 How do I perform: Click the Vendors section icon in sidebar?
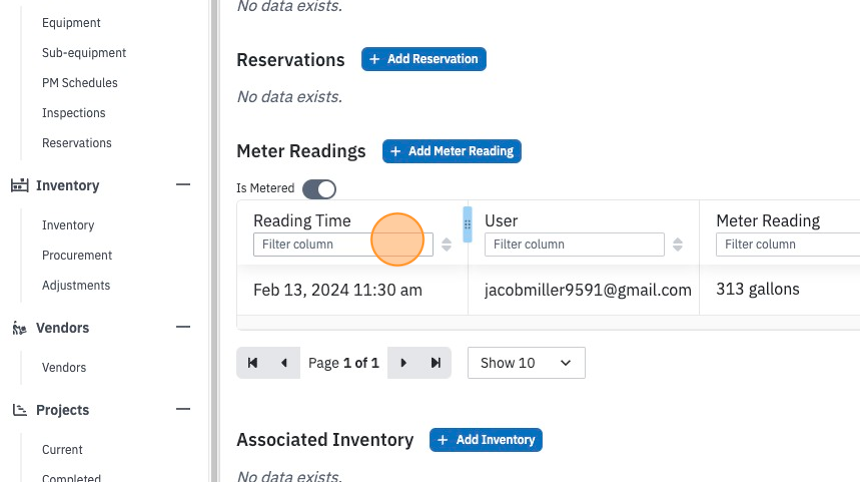(x=19, y=328)
